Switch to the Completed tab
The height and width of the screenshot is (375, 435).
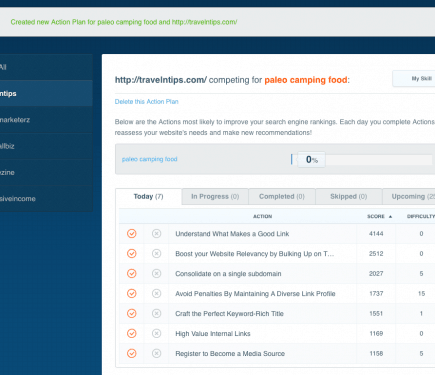282,197
